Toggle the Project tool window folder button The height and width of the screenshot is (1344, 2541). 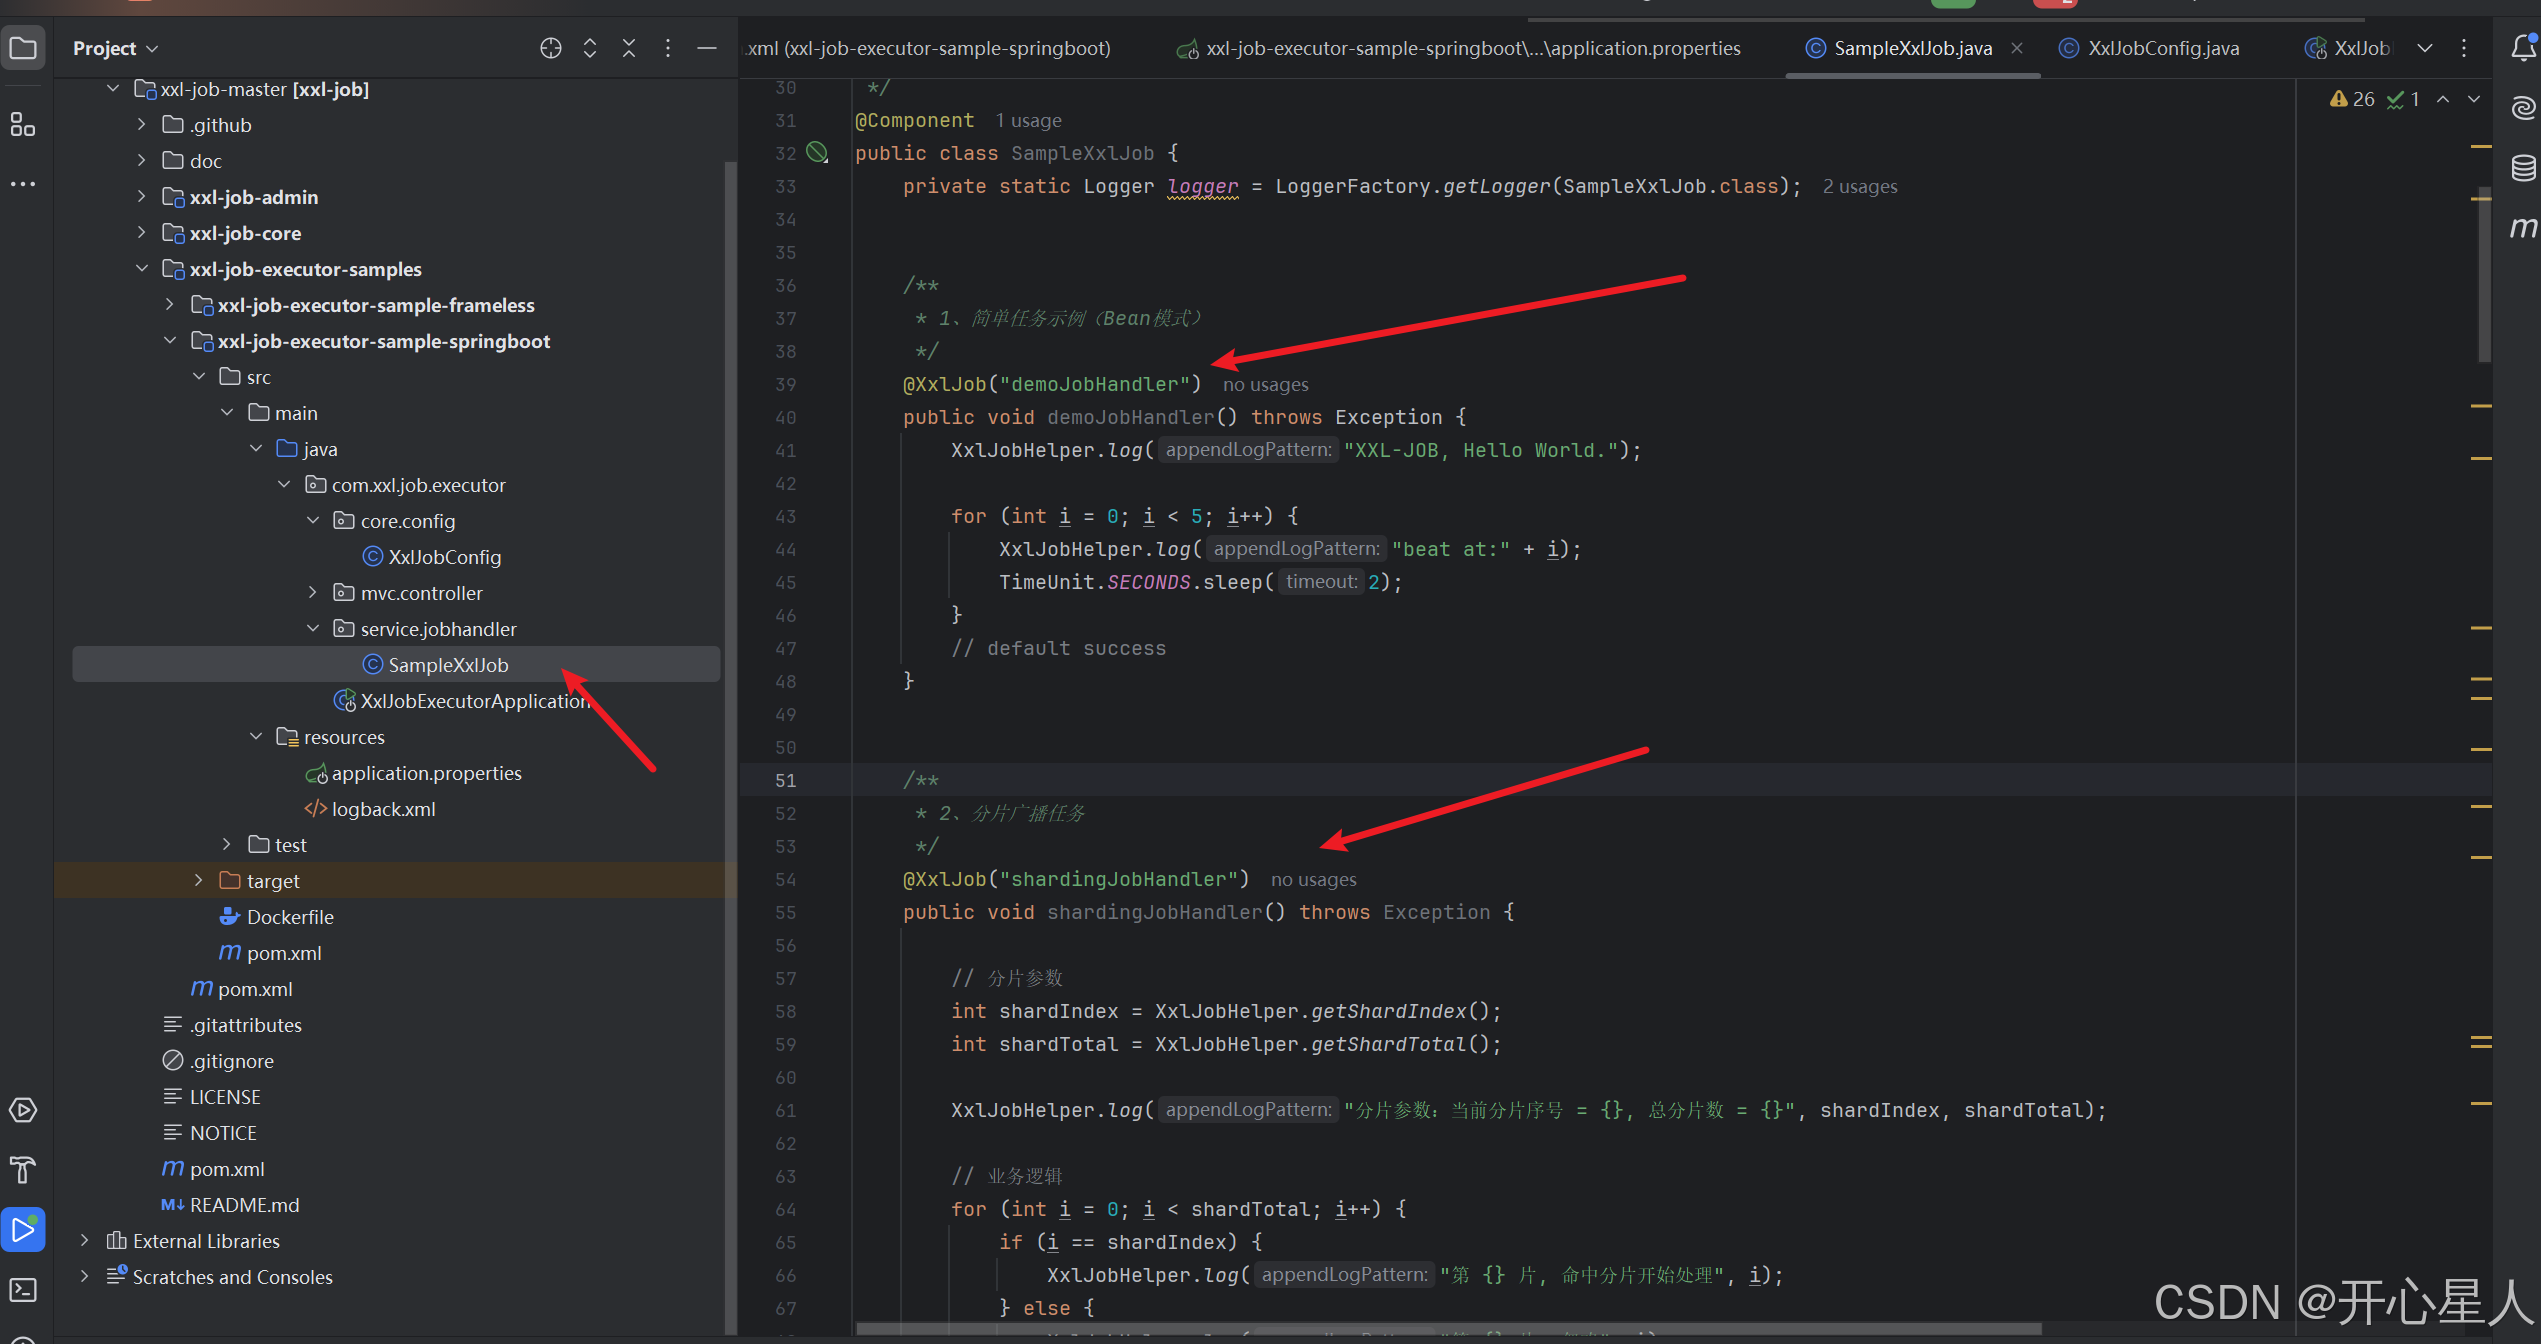(22, 48)
